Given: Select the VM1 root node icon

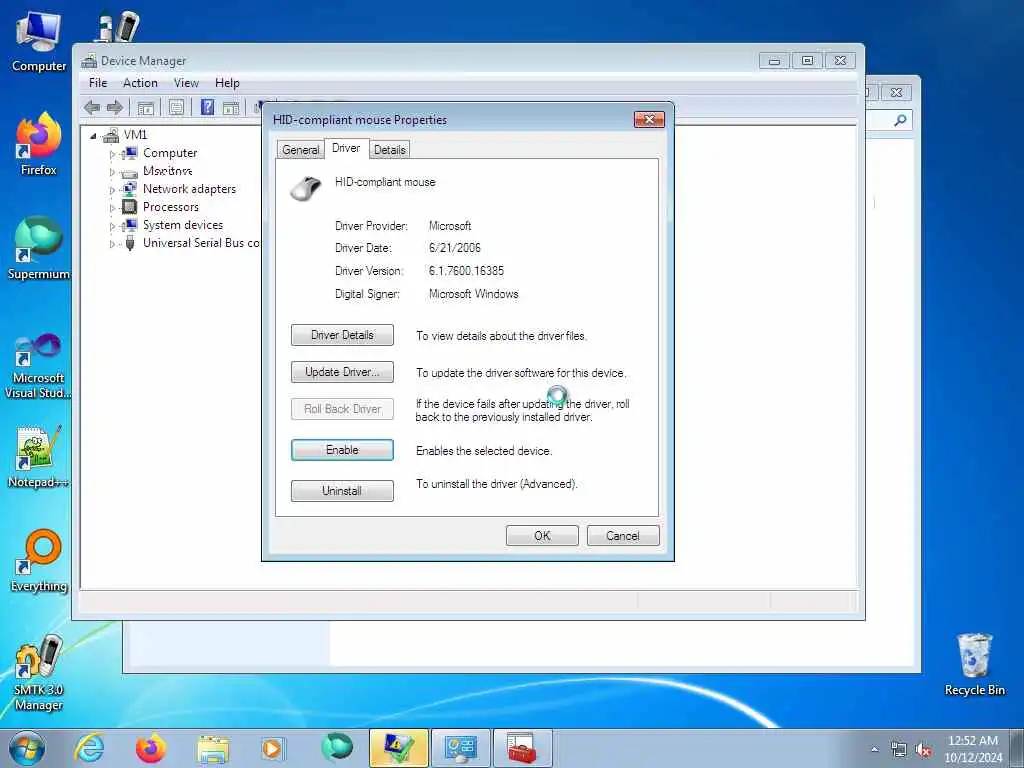Looking at the screenshot, I should click(111, 135).
